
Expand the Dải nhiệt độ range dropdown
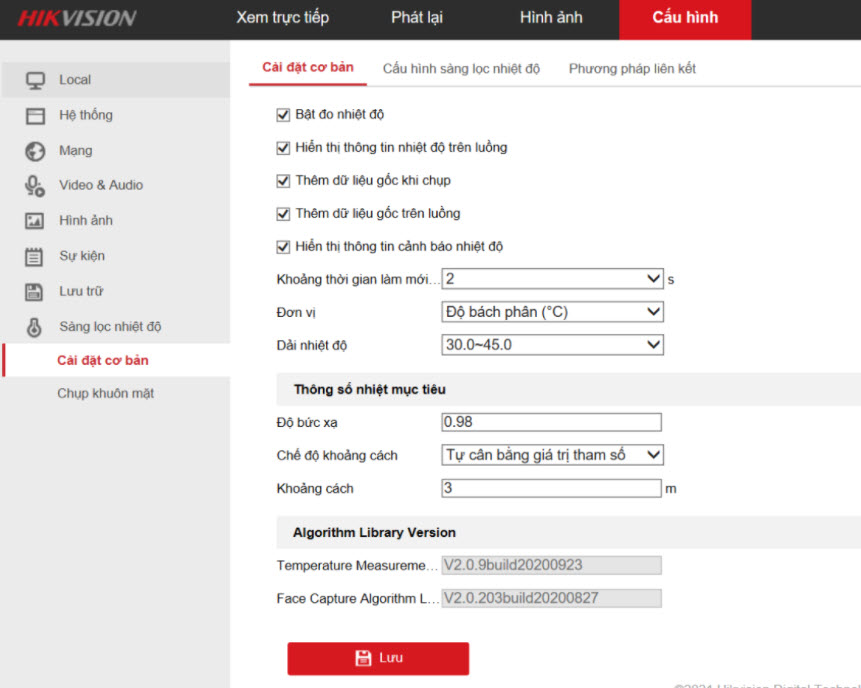coord(552,345)
